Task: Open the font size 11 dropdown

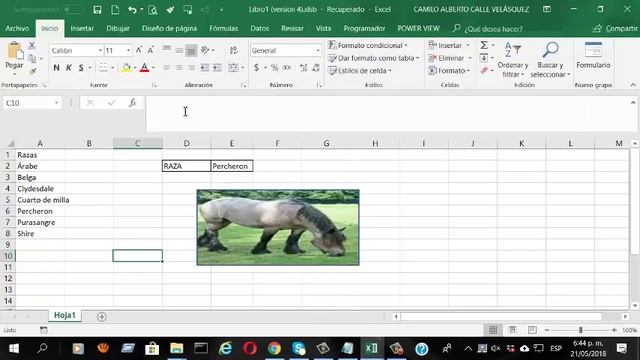Action: click(128, 50)
